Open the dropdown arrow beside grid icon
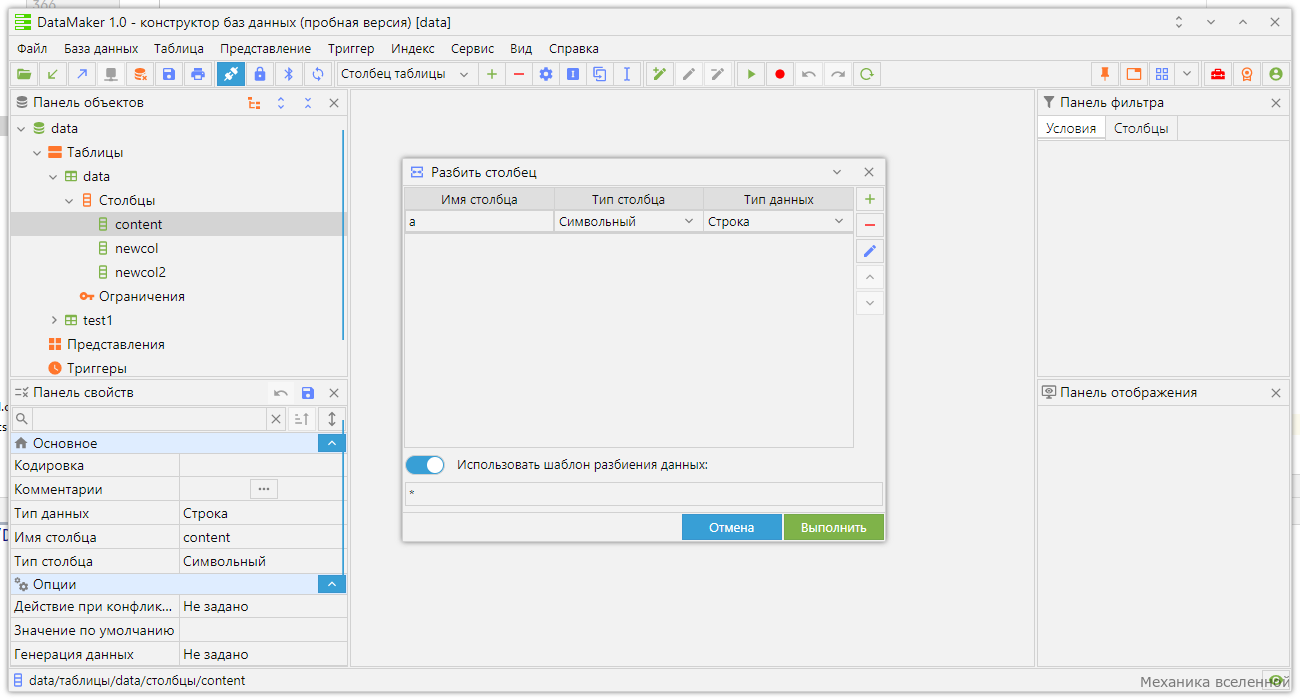1300x700 pixels. [1186, 74]
